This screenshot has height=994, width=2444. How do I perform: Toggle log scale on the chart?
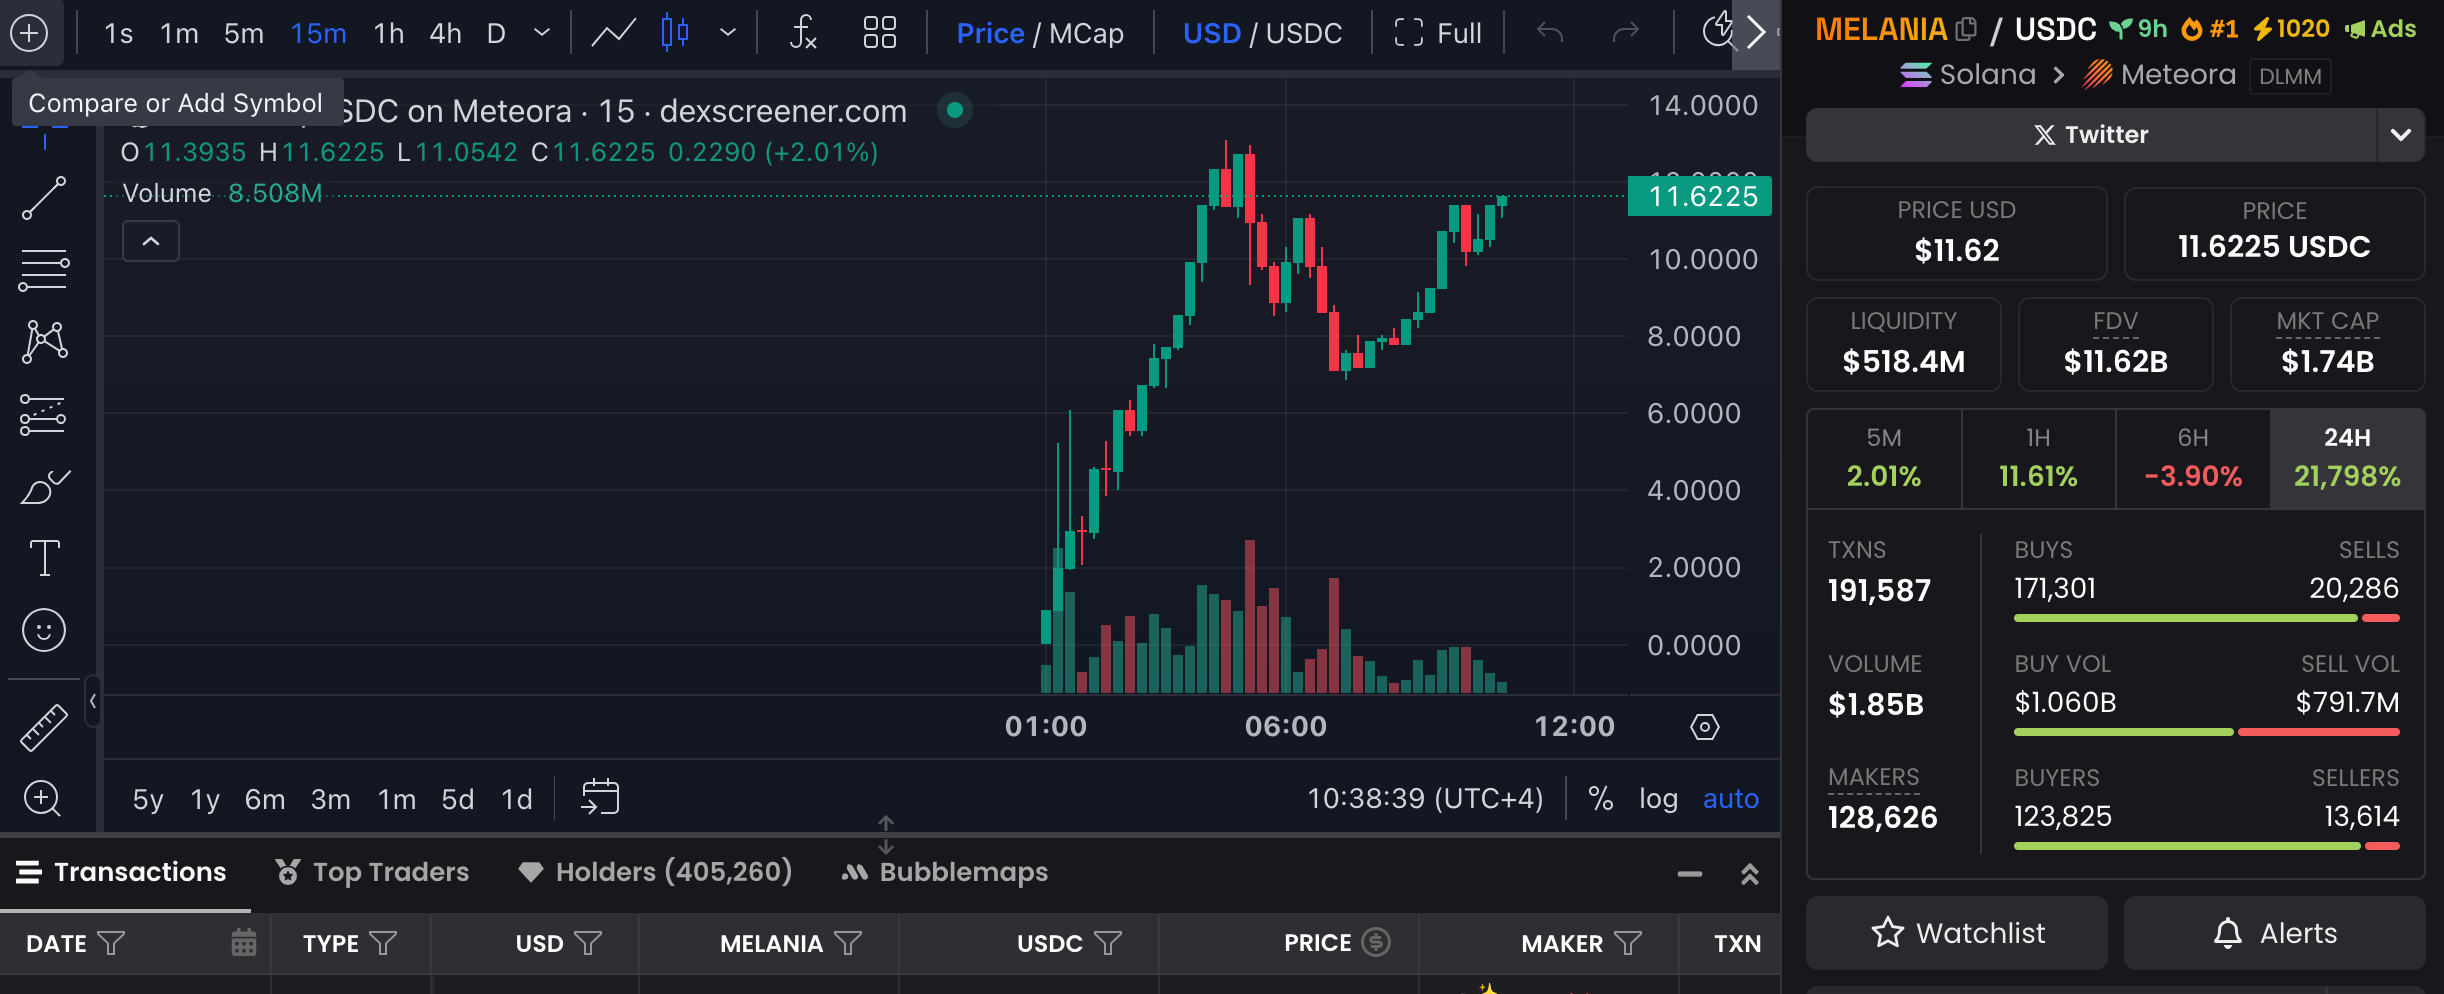[1658, 799]
